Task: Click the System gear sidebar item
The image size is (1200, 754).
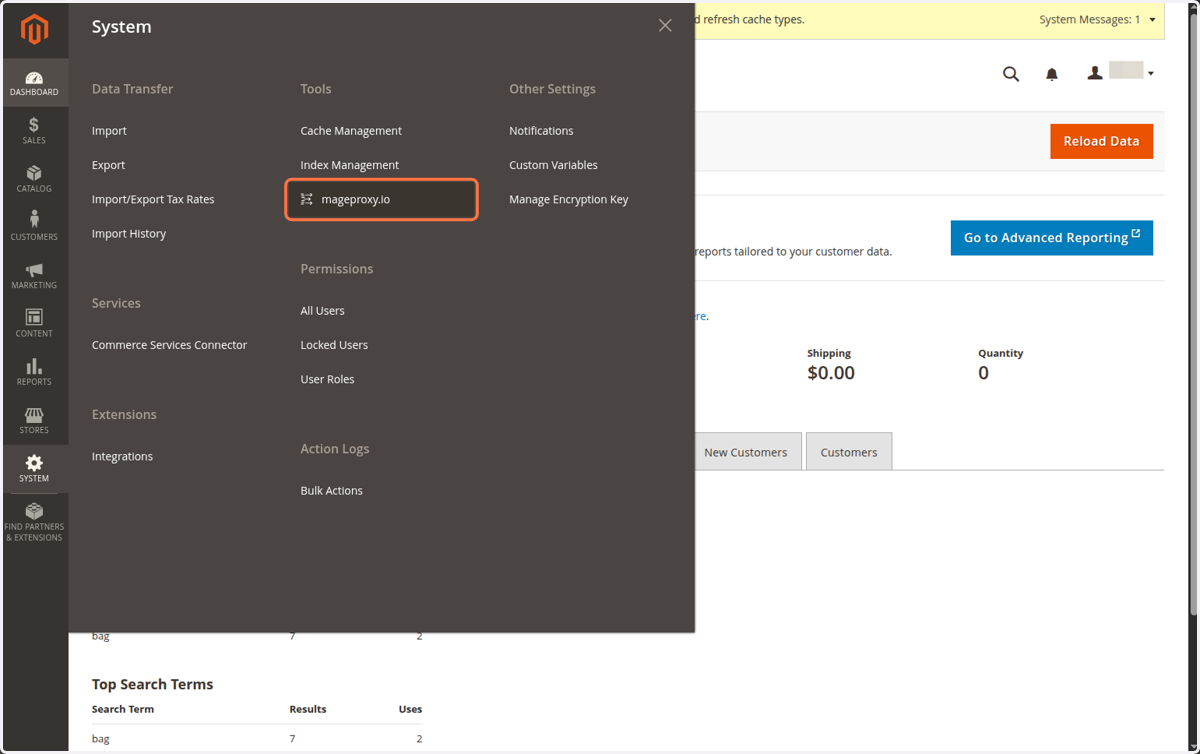Action: tap(34, 469)
